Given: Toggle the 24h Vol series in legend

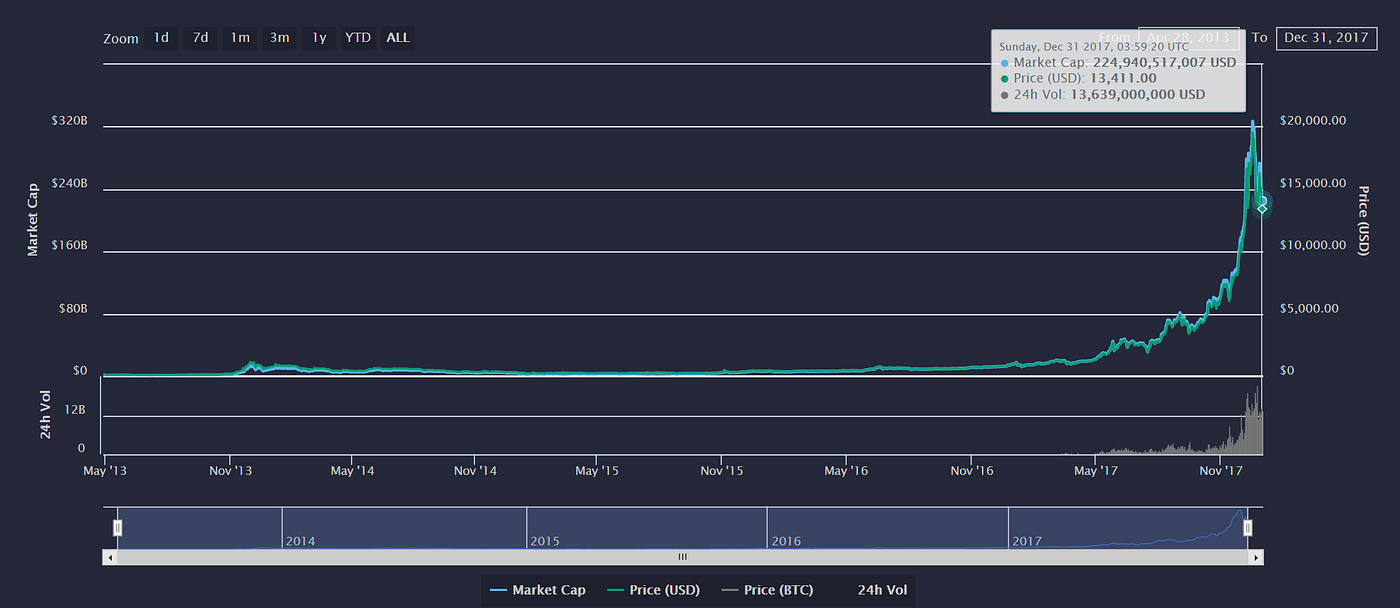Looking at the screenshot, I should click(x=882, y=590).
